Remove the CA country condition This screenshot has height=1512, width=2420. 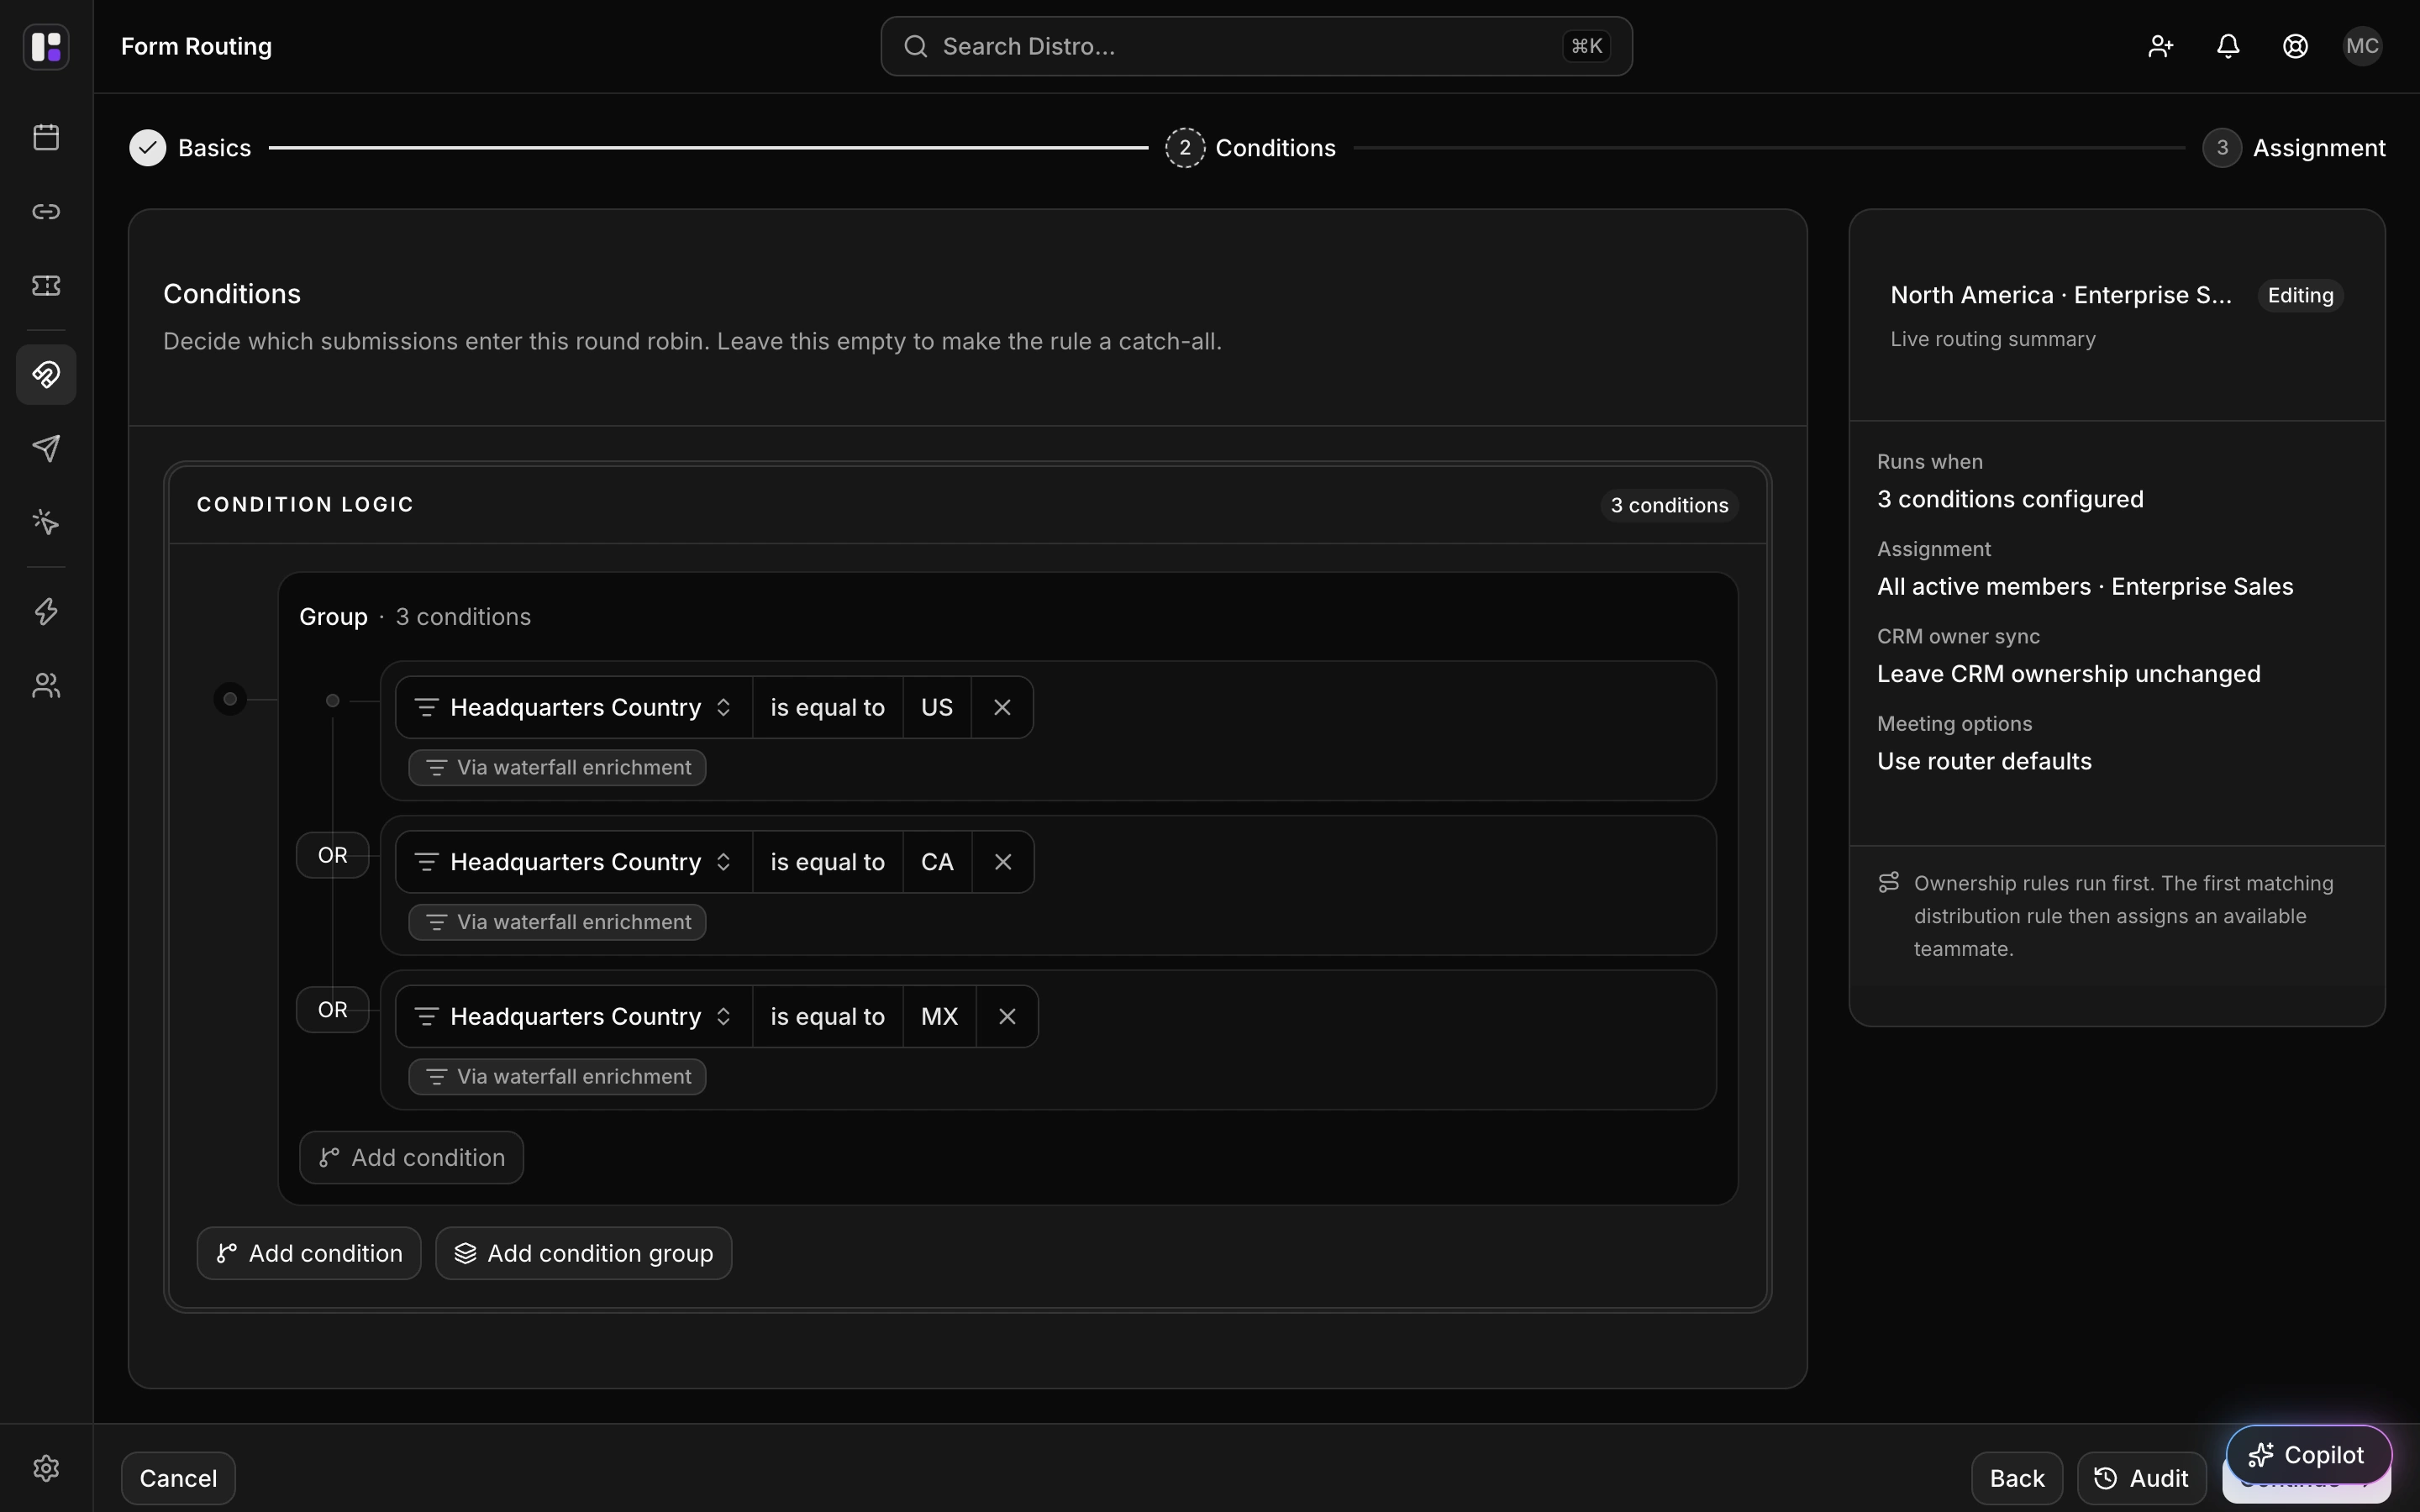[1003, 862]
